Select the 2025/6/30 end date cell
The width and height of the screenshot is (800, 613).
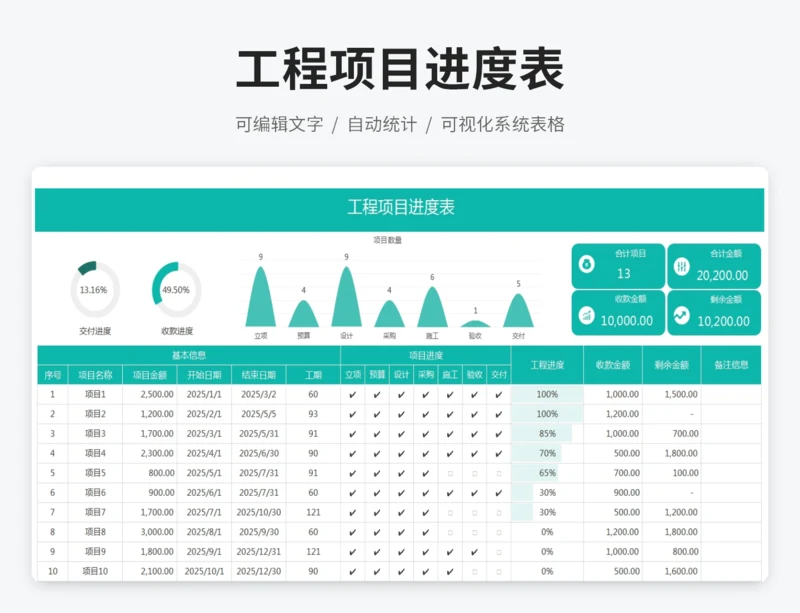coord(259,453)
